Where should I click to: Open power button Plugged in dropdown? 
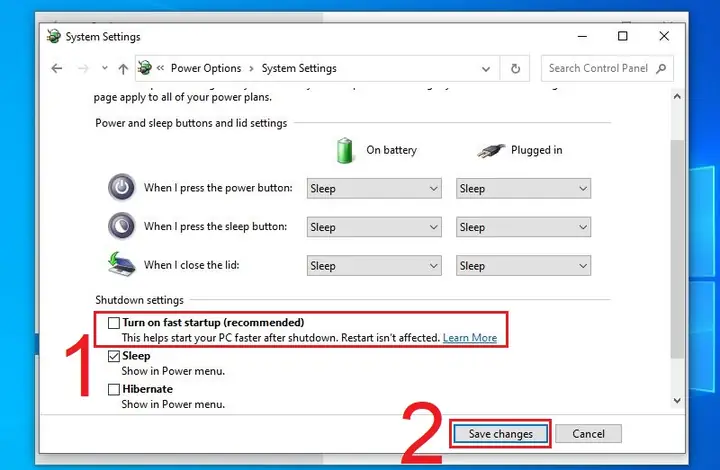(523, 188)
